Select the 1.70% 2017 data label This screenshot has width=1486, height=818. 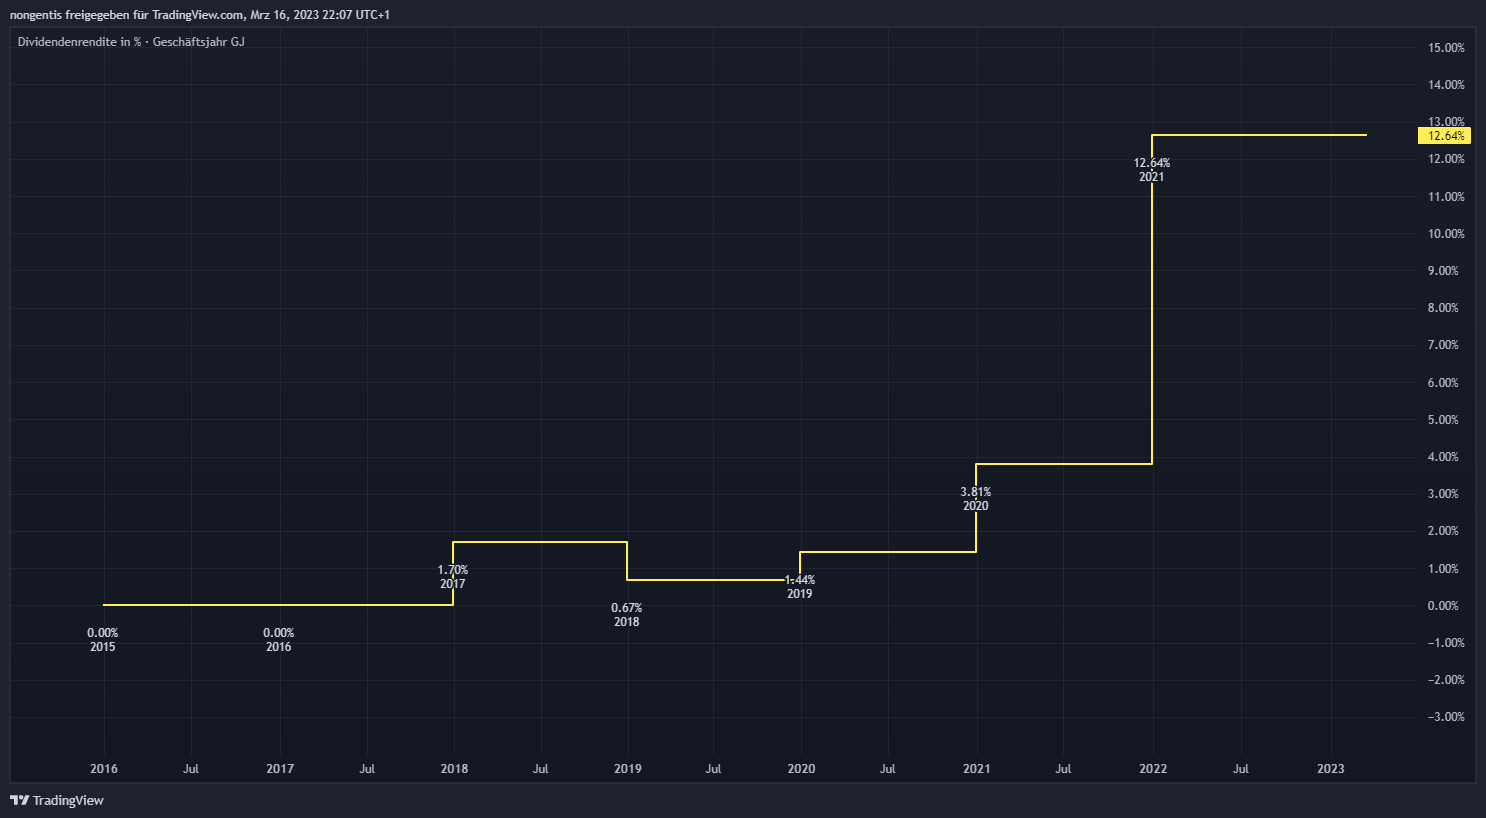point(452,577)
